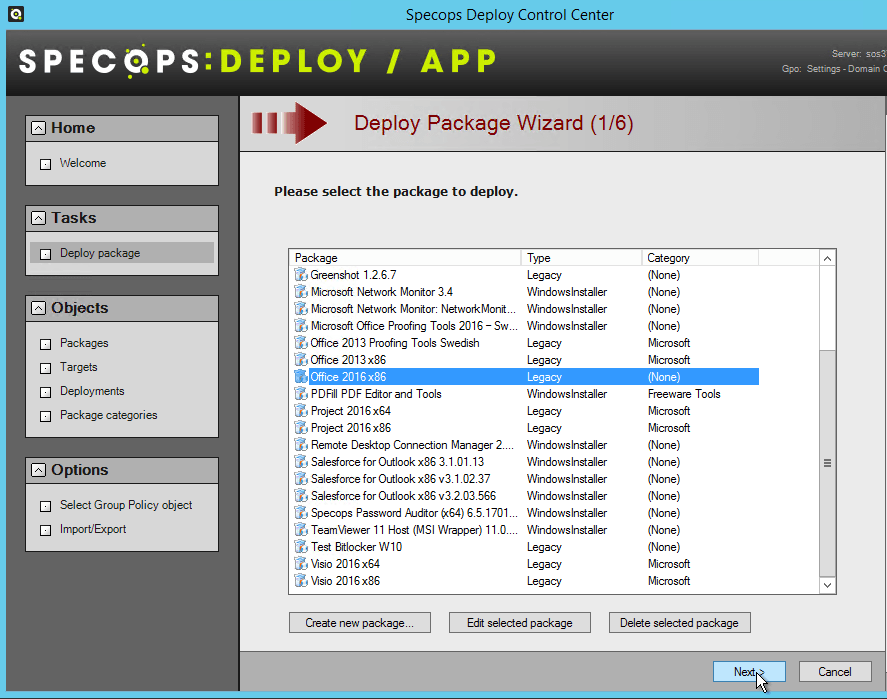Image resolution: width=887 pixels, height=699 pixels.
Task: Click the Salesforce for Outlook v3.1.02.37 icon
Action: (x=301, y=478)
